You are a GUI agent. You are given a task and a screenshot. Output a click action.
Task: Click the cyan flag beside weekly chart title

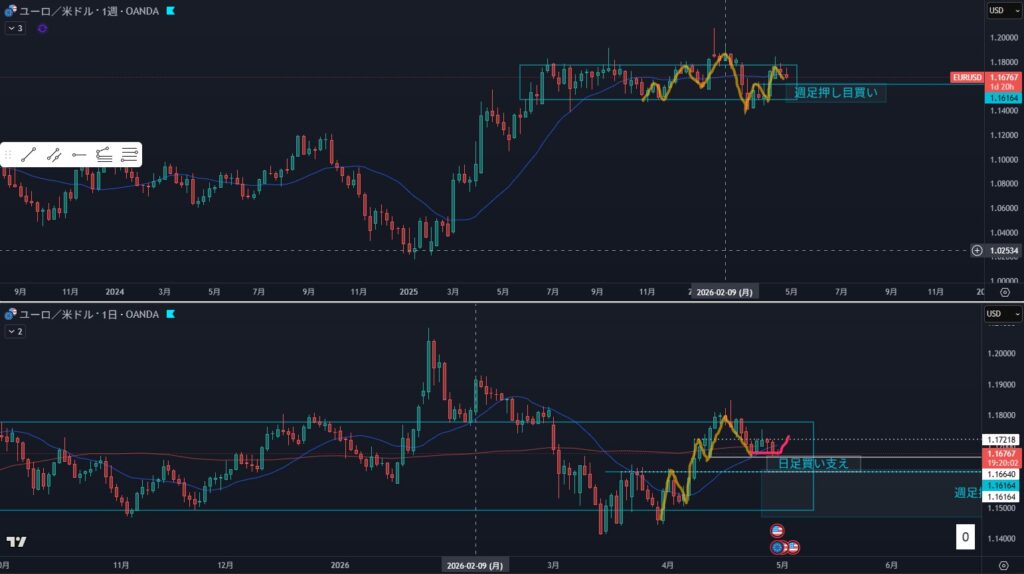tap(171, 10)
